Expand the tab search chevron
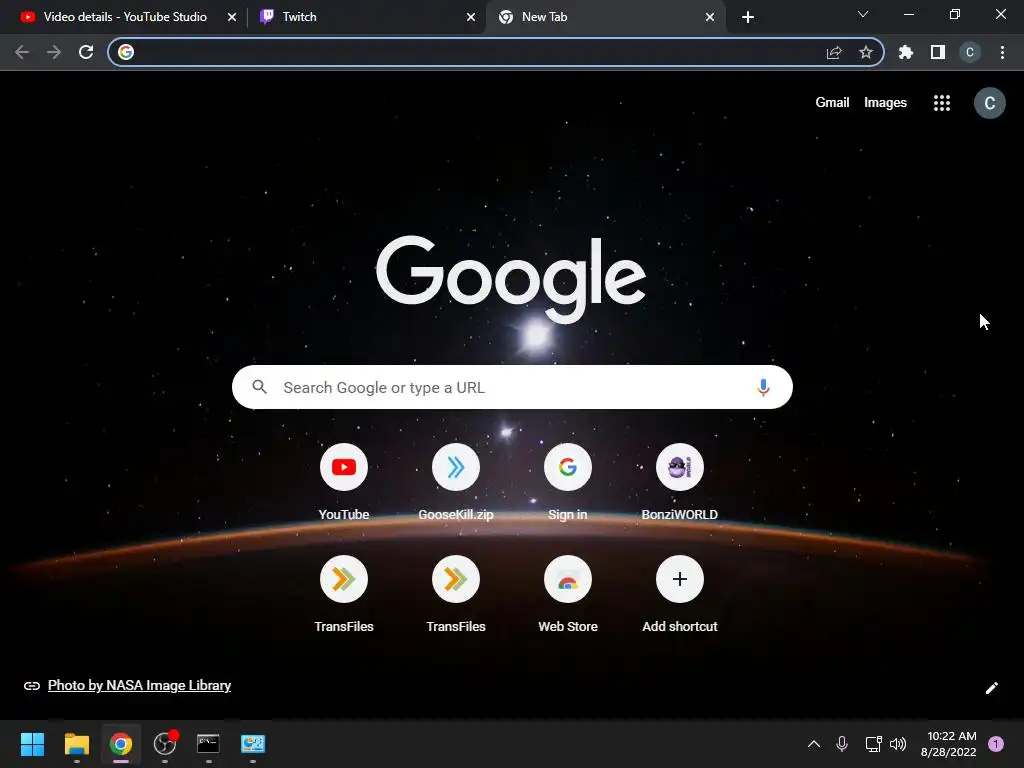The height and width of the screenshot is (768, 1024). [x=863, y=14]
